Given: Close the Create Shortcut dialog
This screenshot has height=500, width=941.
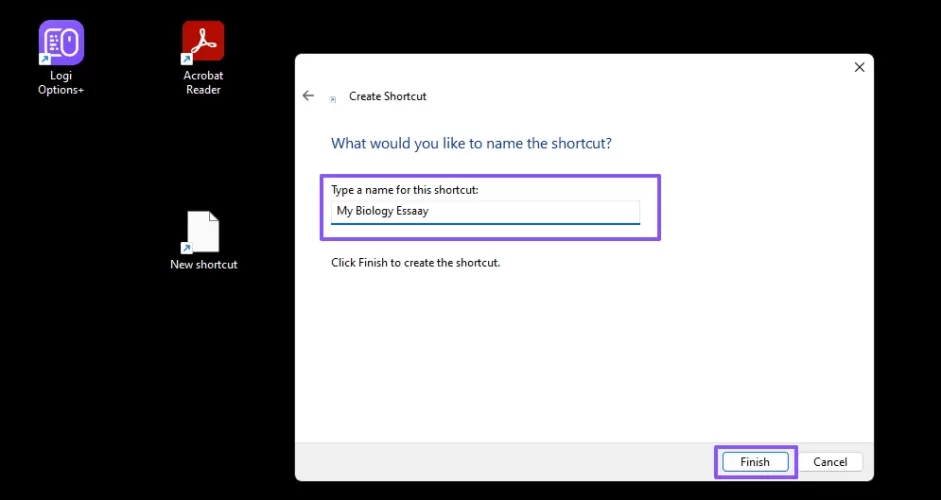Looking at the screenshot, I should [x=859, y=67].
